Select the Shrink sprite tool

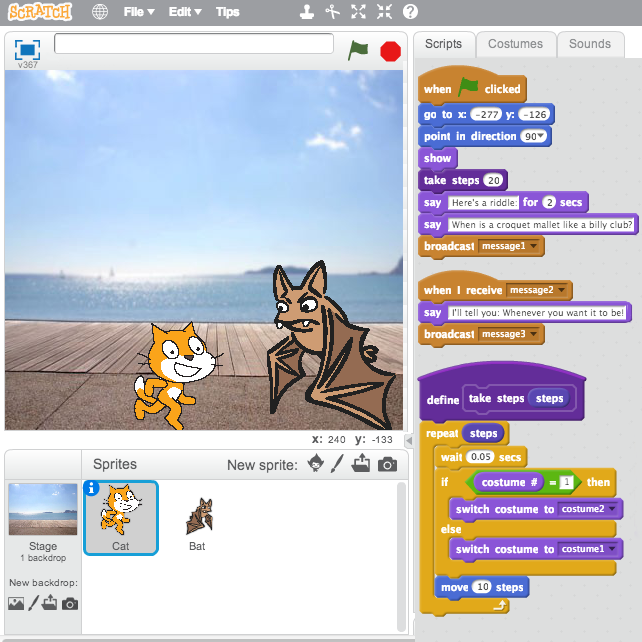(384, 12)
